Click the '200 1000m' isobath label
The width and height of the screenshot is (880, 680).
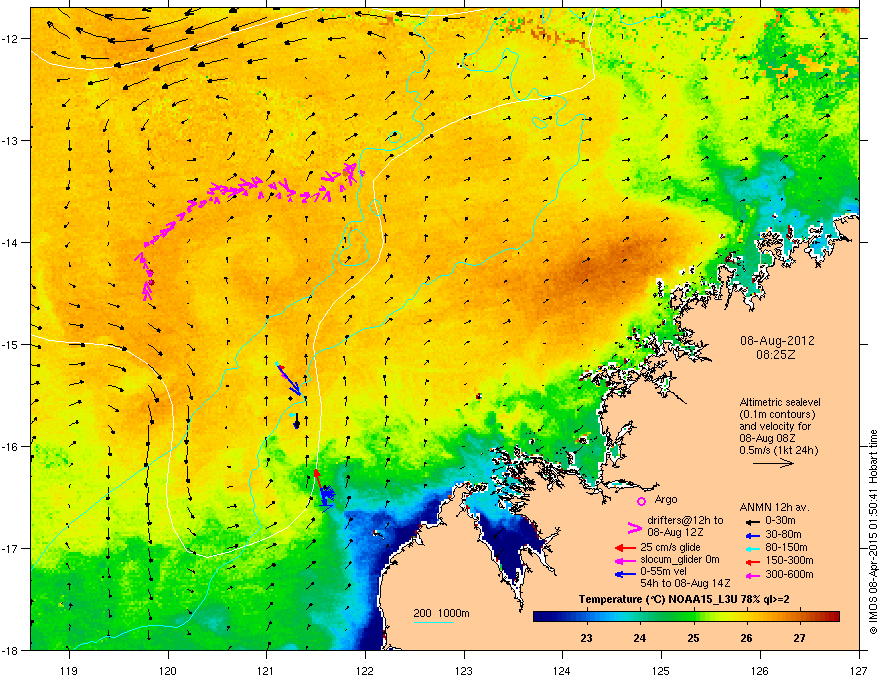click(441, 613)
